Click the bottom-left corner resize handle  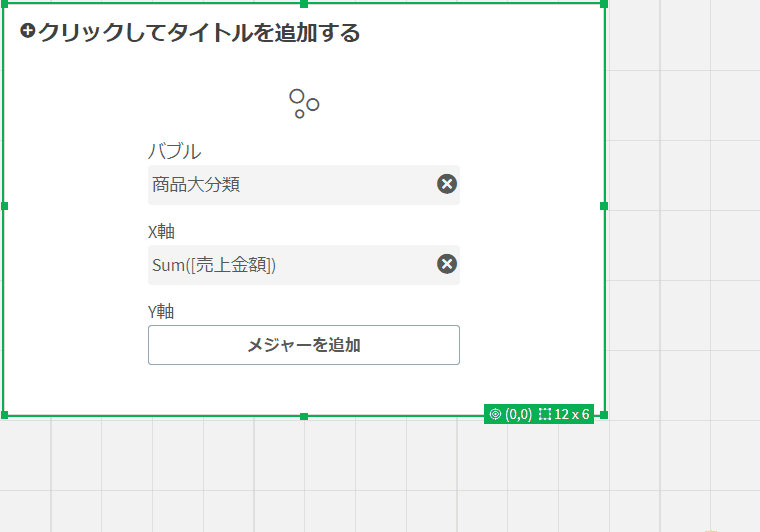[x=4, y=415]
